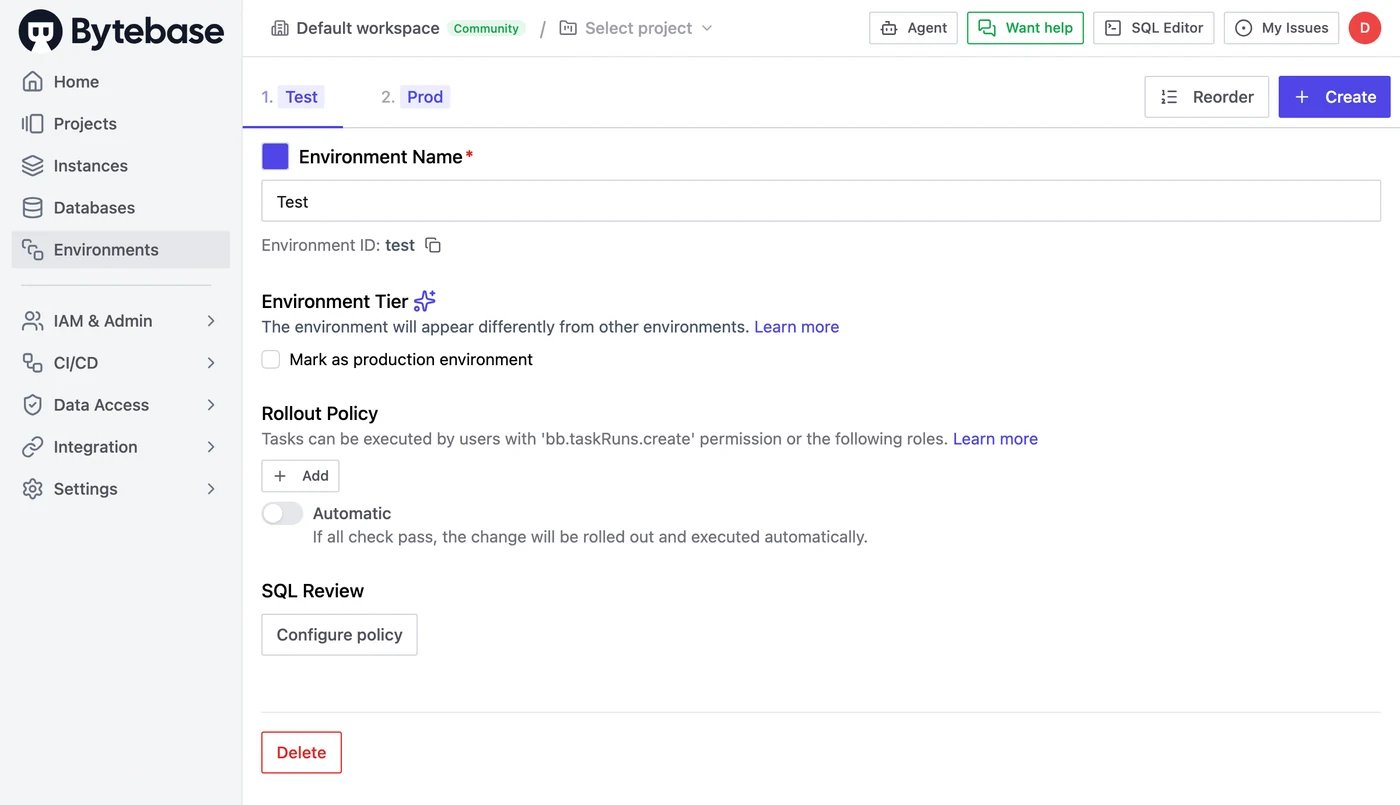The image size is (1400, 805).
Task: Enable the Automatic rollout toggle
Action: click(282, 514)
